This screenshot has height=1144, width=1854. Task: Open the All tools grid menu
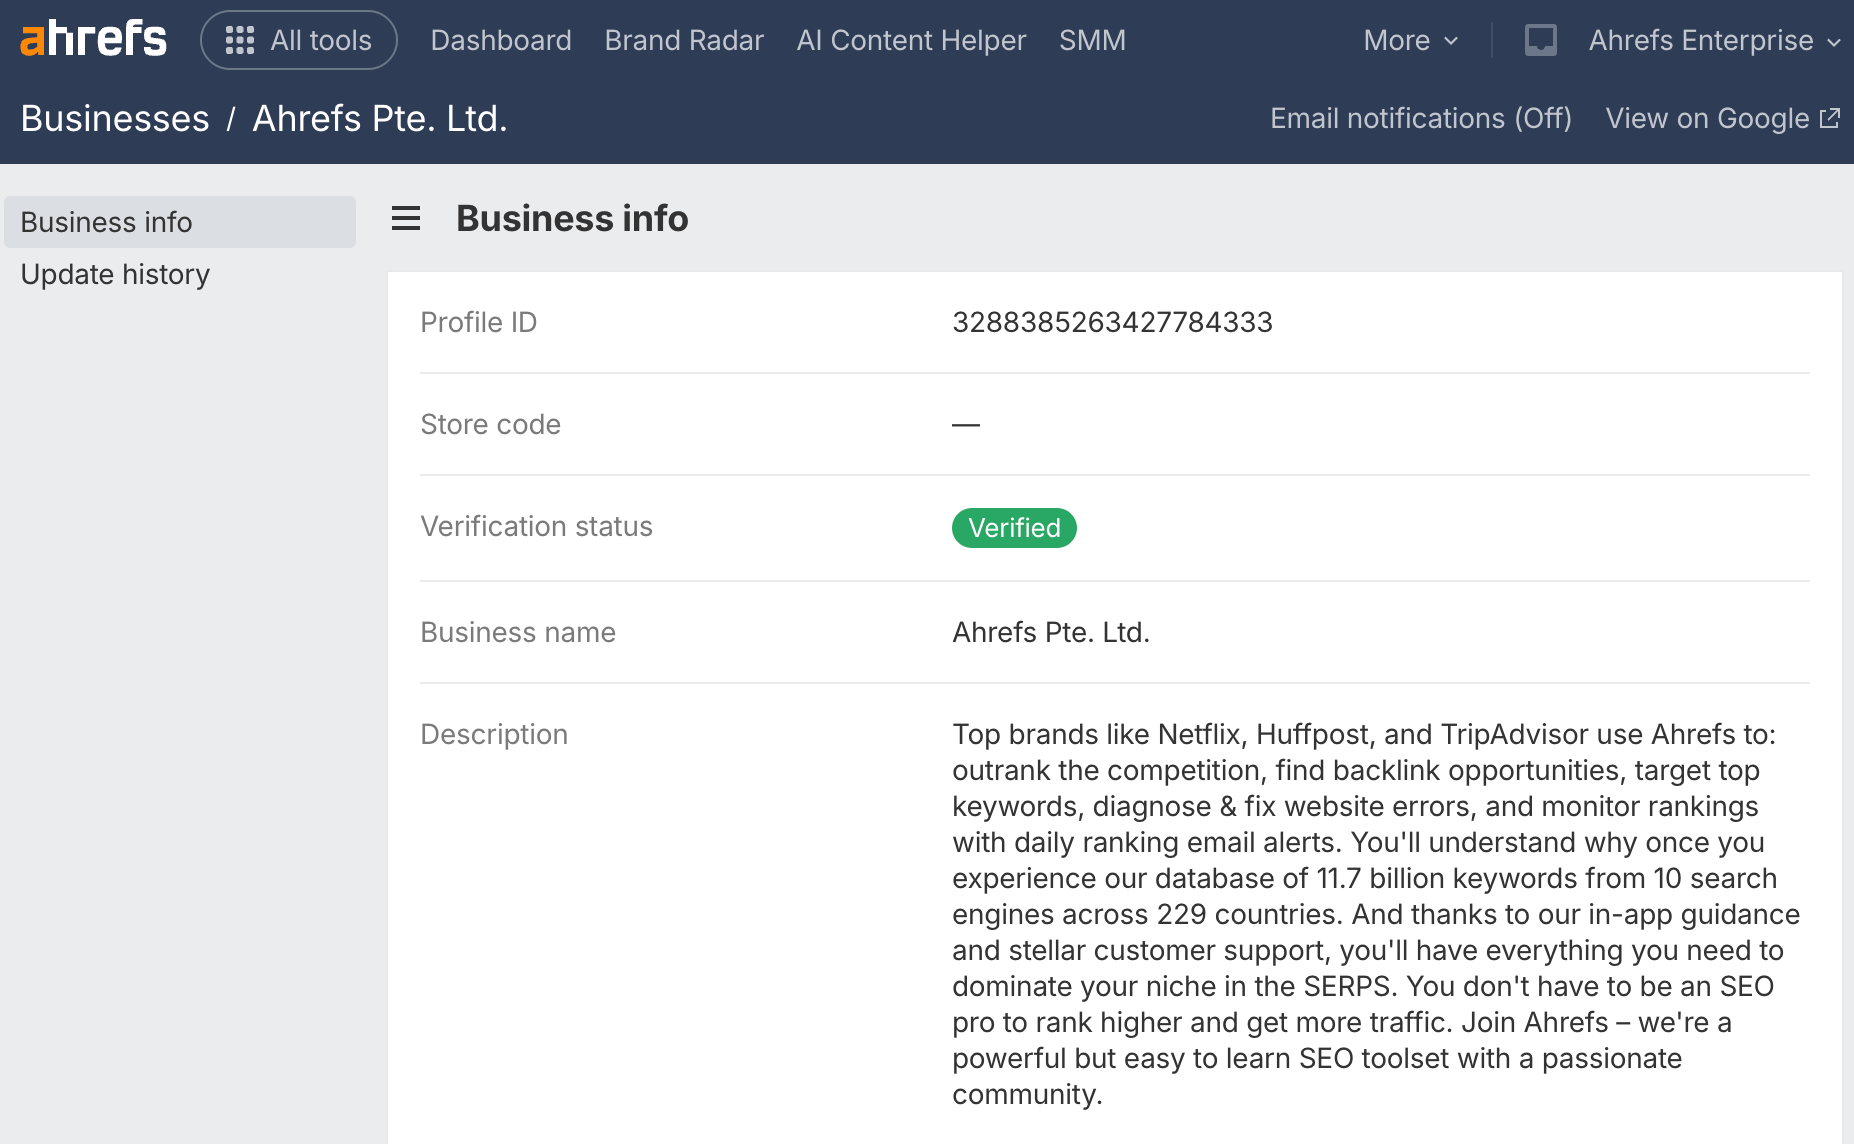[299, 40]
